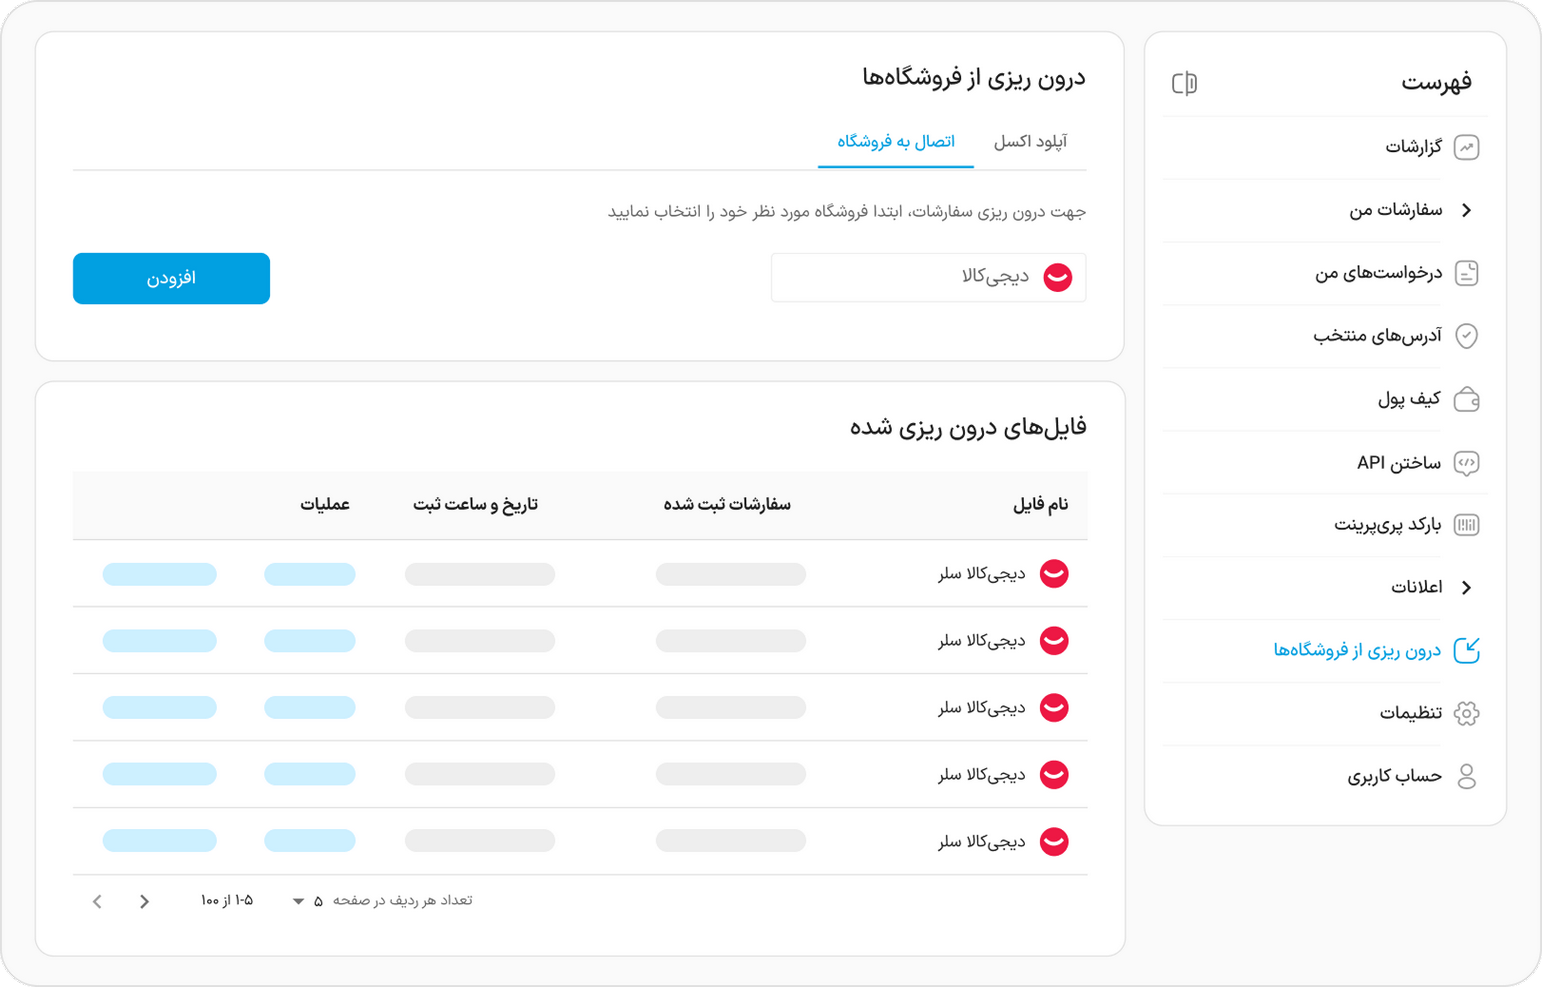Screen dimensions: 1542x987
Task: Click the حساب کاربری user icon
Action: point(1468,775)
